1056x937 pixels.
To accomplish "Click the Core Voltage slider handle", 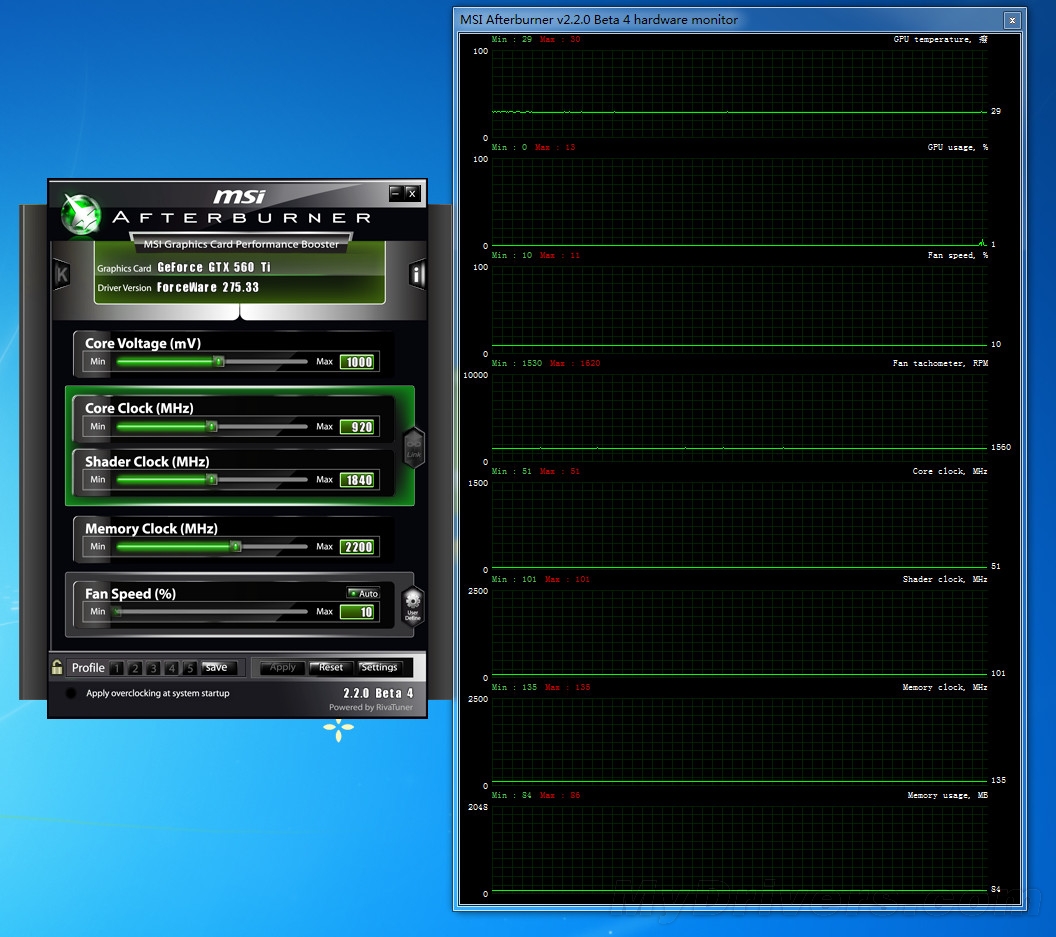I will pos(218,361).
